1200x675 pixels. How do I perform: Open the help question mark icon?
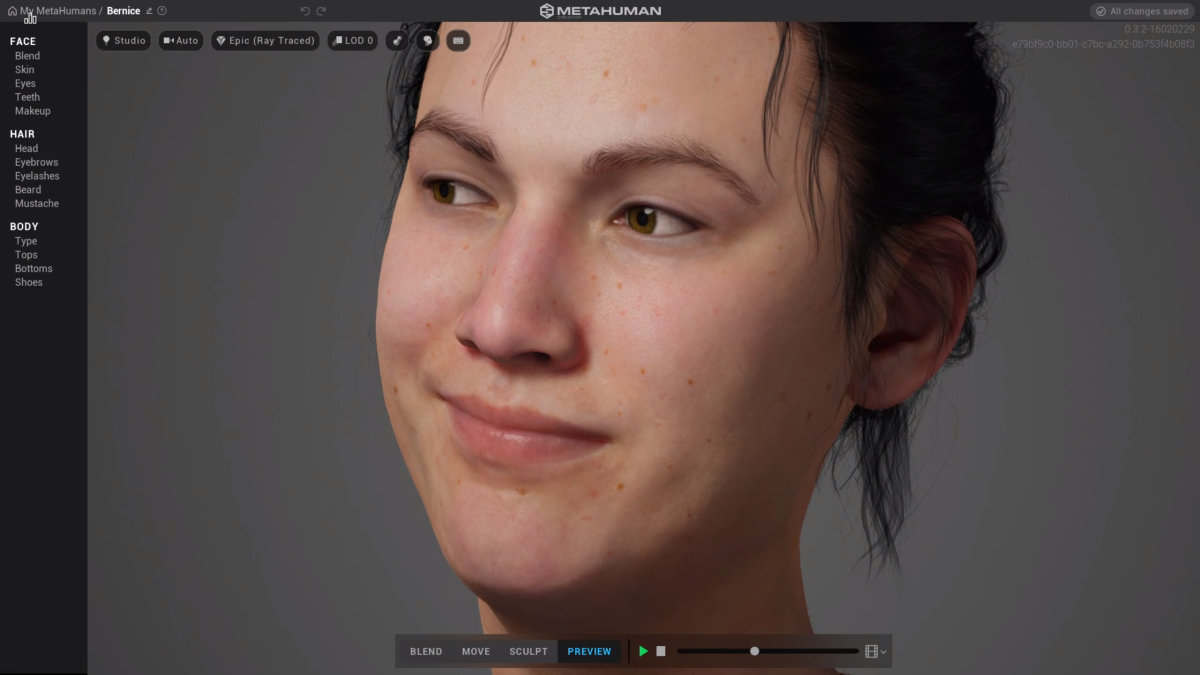[162, 11]
